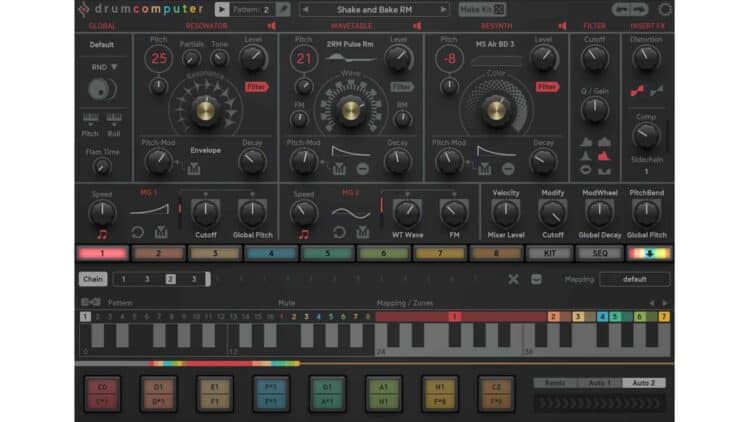The width and height of the screenshot is (750, 422).
Task: Select the MG 2 sine waveform display
Action: [351, 213]
